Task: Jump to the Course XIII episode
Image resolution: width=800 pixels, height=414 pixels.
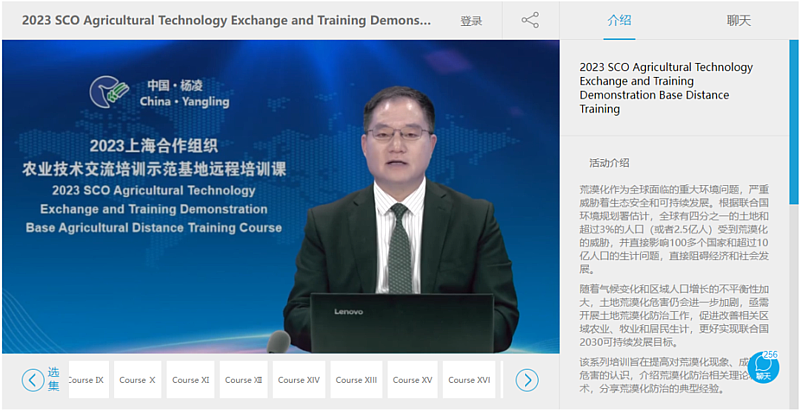Action: 356,380
